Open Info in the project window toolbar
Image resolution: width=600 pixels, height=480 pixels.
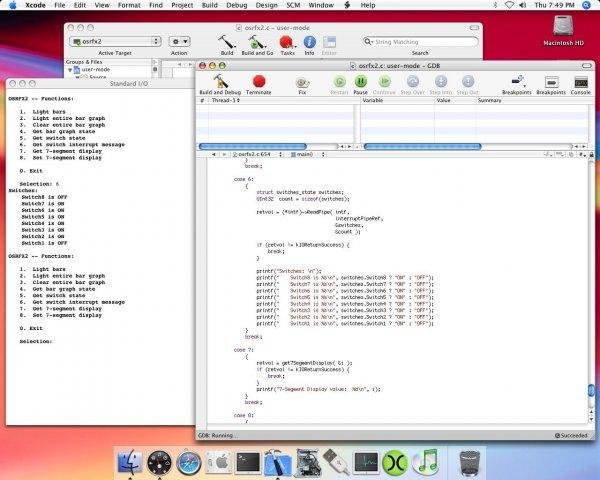tap(310, 45)
